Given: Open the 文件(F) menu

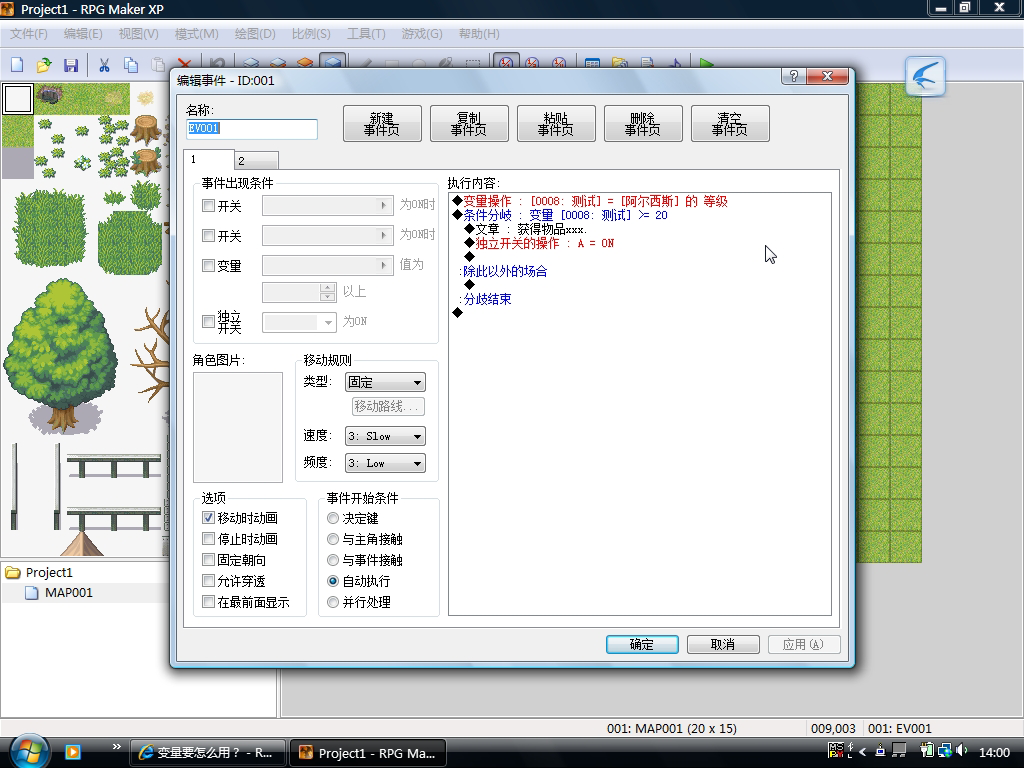Looking at the screenshot, I should tap(29, 33).
